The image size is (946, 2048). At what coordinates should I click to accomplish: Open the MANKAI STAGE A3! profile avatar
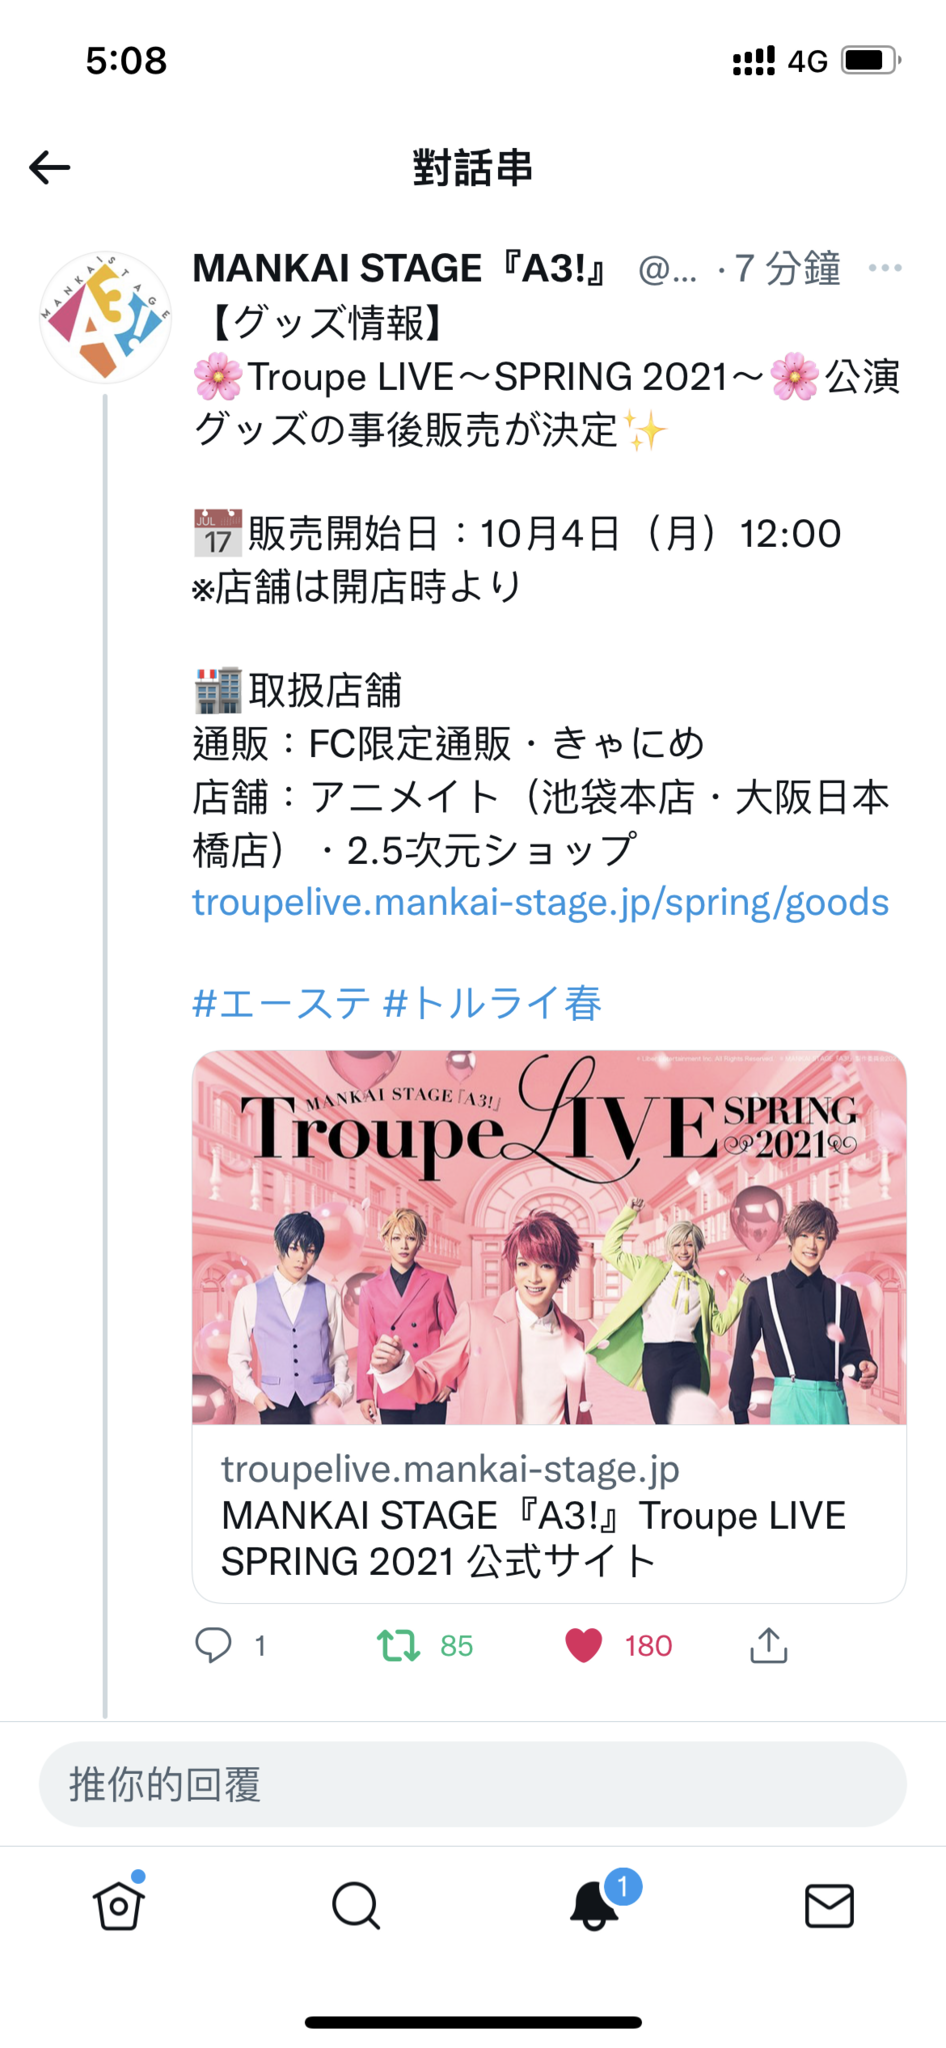click(105, 317)
